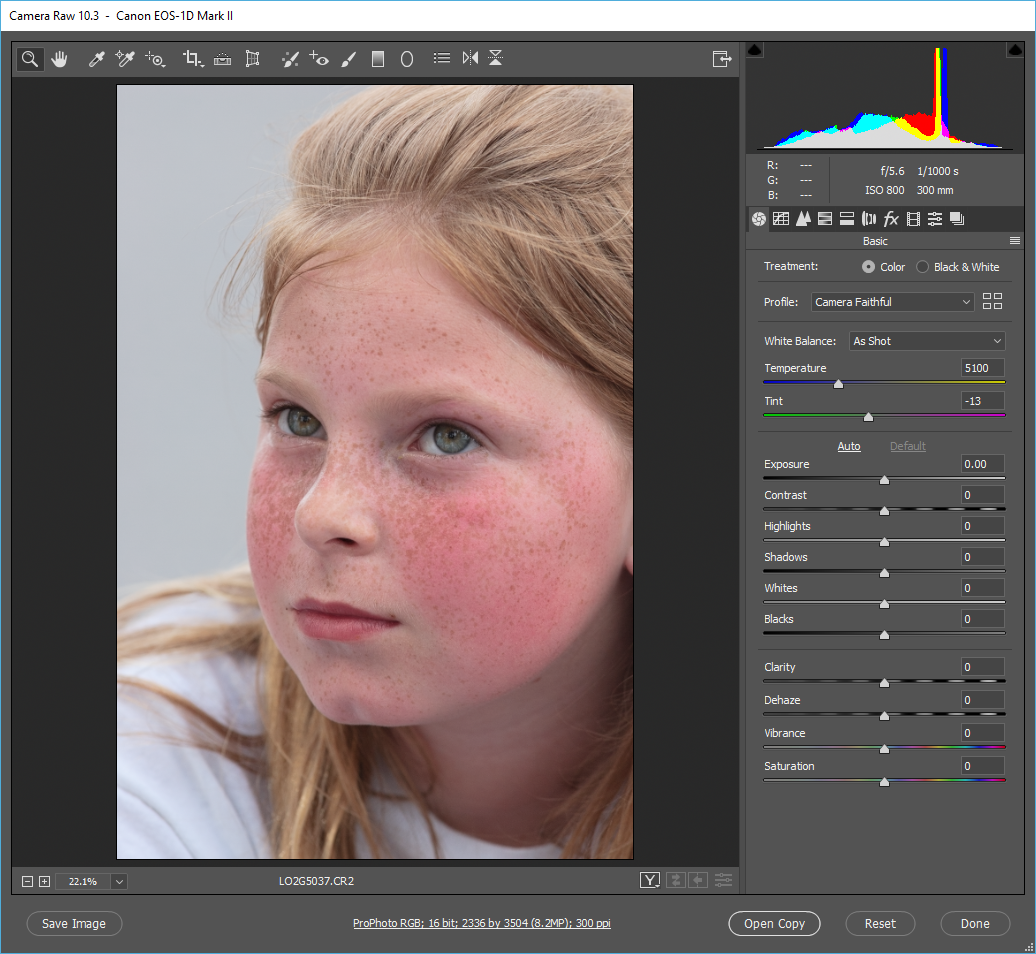Expand the White Balance As Shot dropdown

coord(926,341)
